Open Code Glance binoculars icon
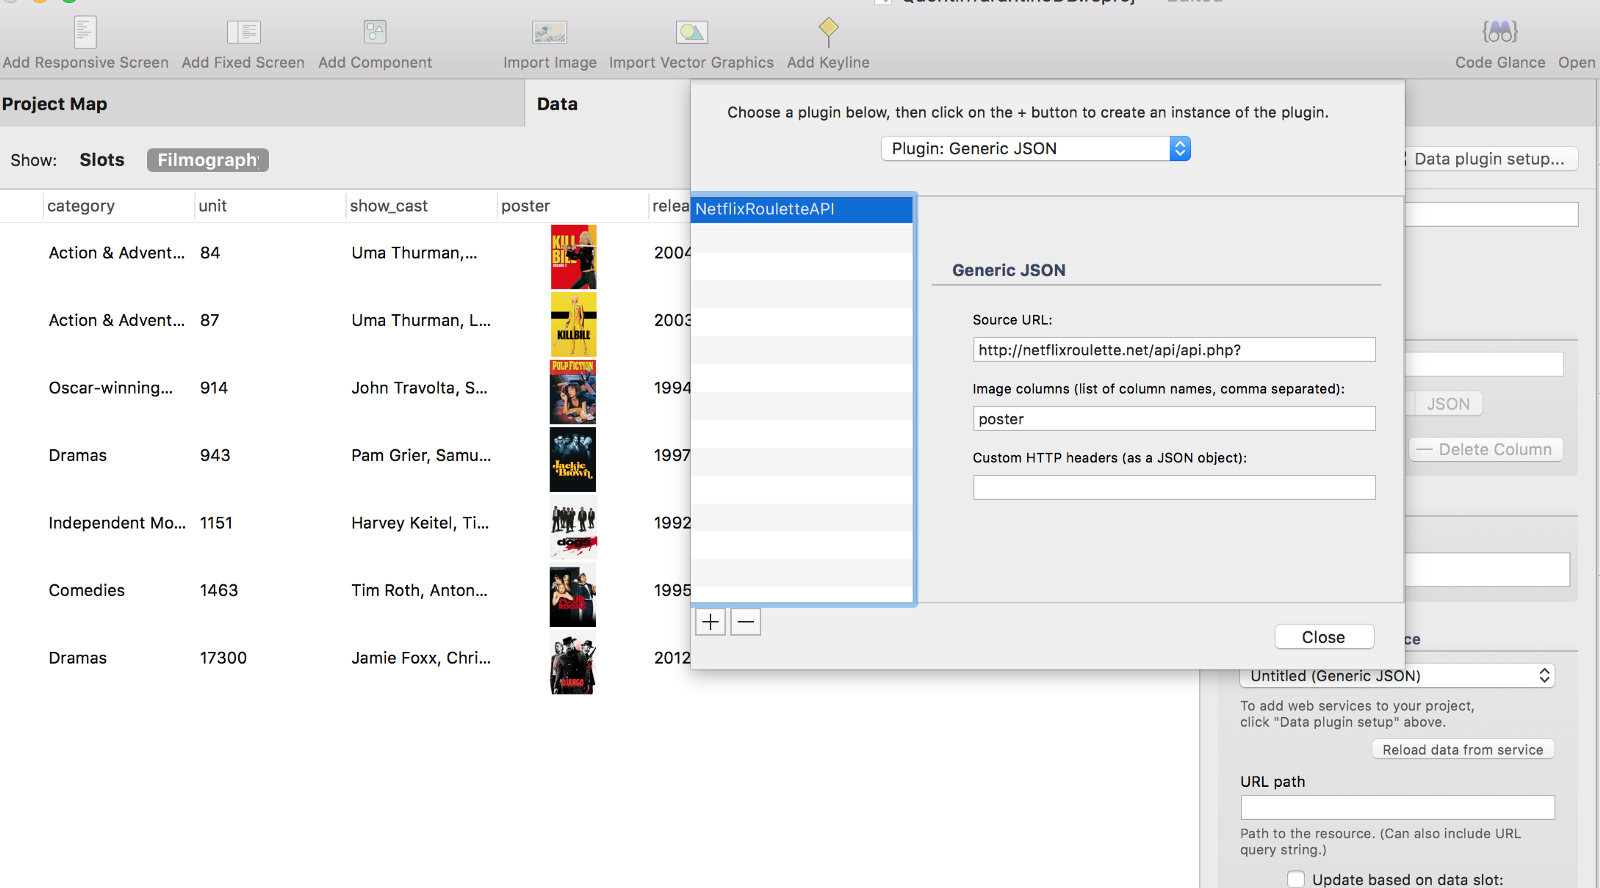The width and height of the screenshot is (1600, 888). pos(1499,33)
